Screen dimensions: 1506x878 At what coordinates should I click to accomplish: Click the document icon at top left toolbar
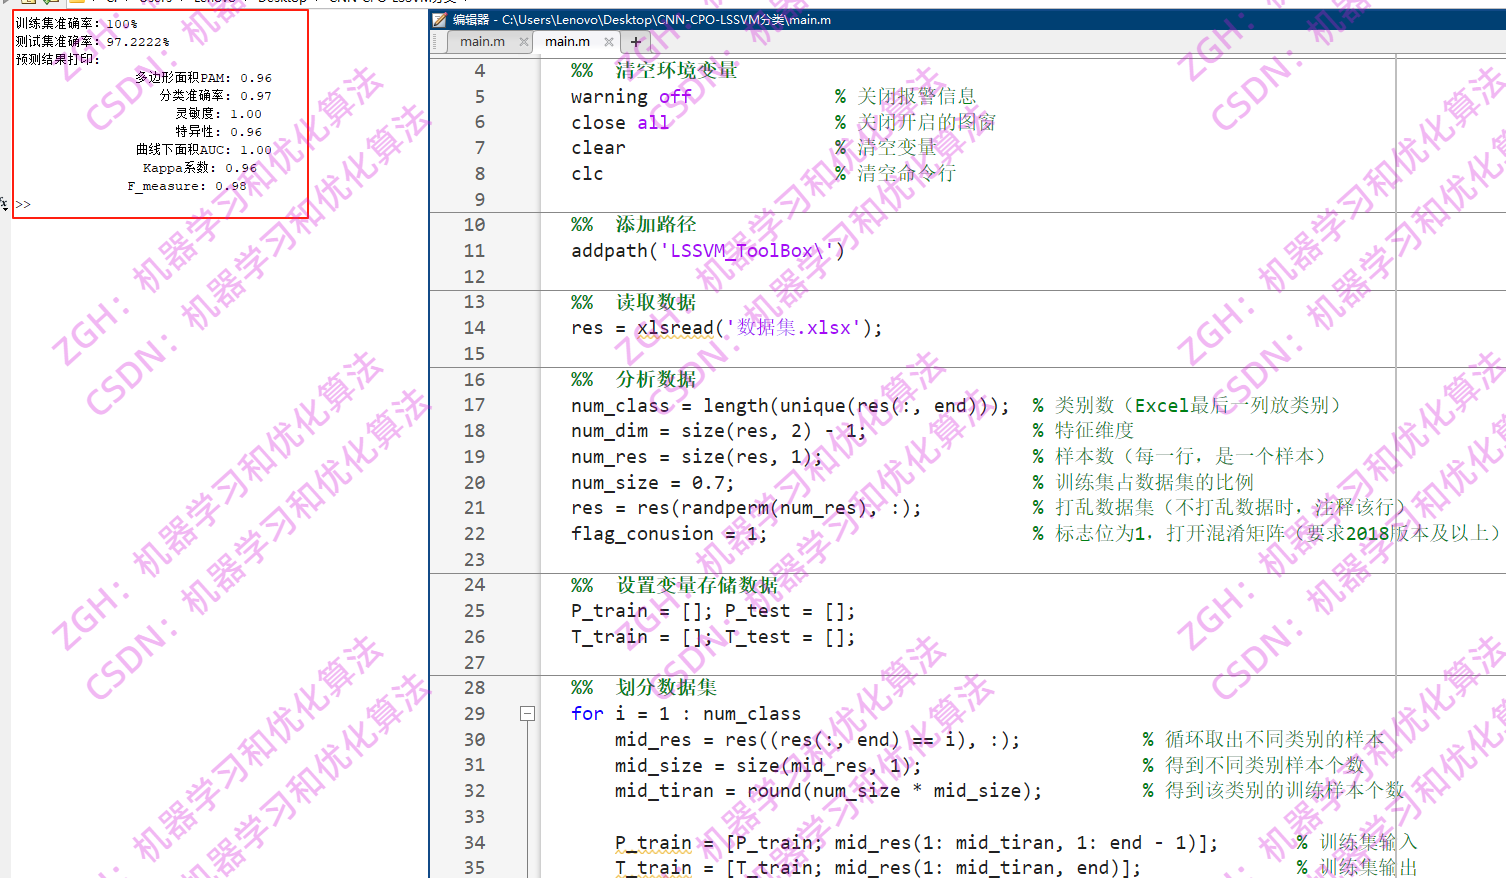[28, 2]
